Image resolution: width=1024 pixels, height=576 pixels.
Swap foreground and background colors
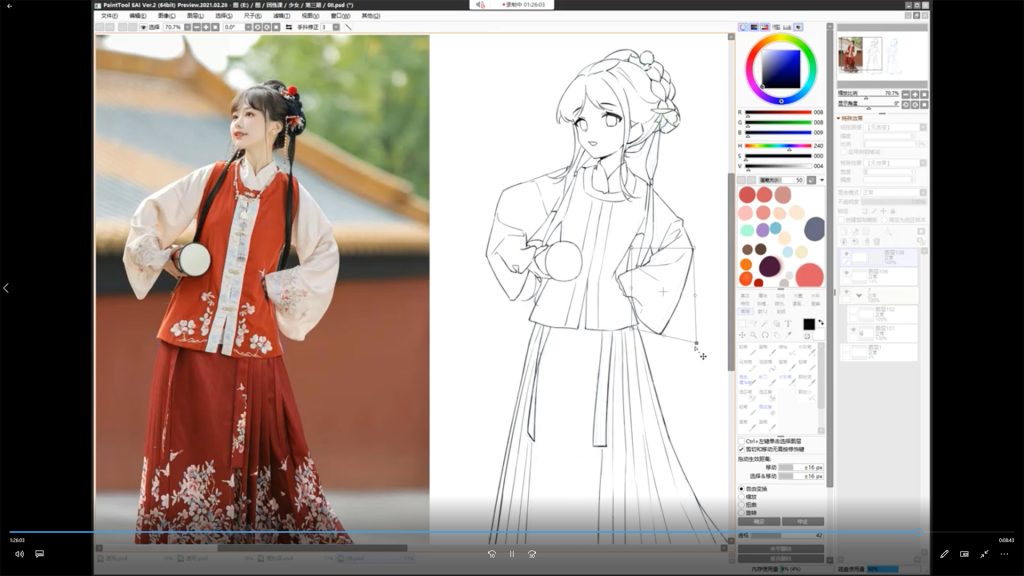pos(821,322)
